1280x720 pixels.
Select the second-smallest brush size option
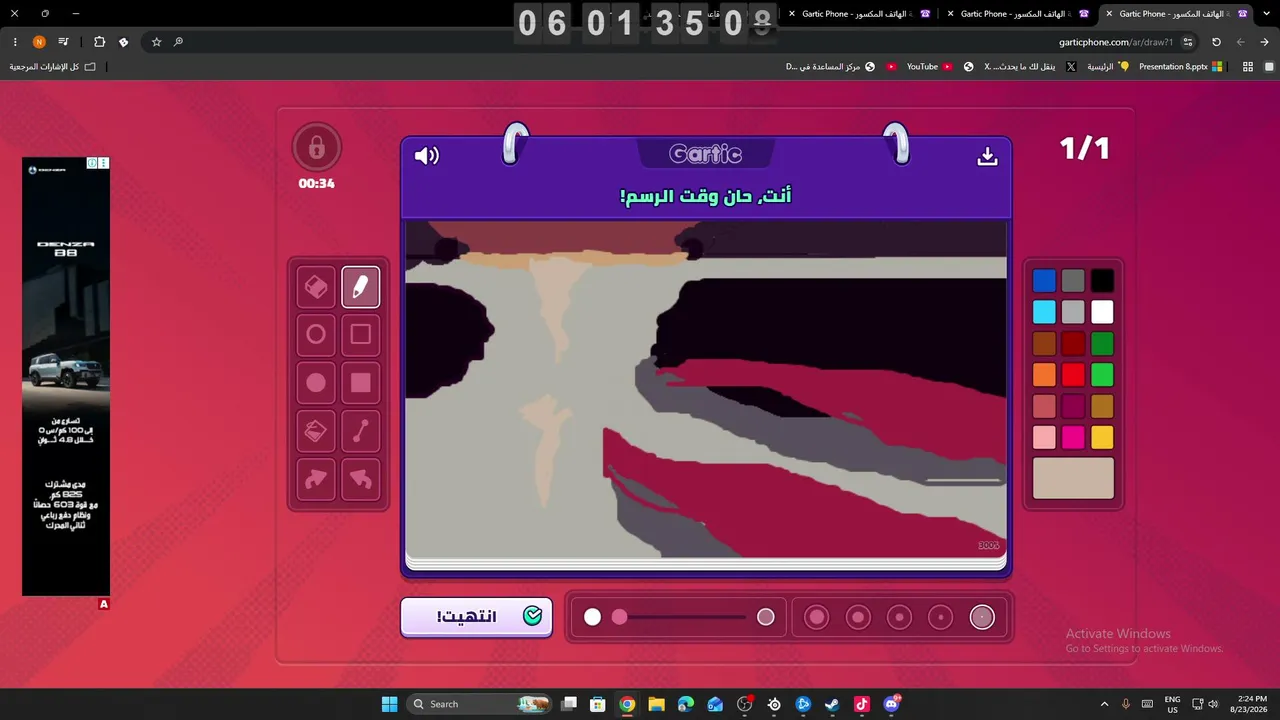point(941,617)
